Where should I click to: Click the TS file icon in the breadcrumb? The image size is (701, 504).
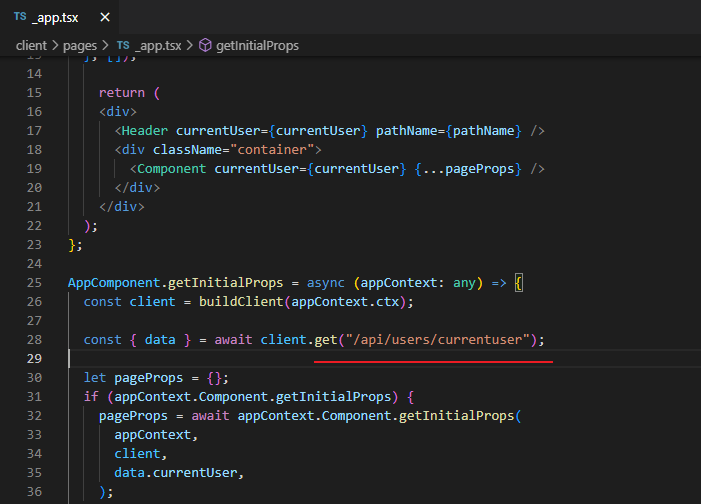pos(124,45)
